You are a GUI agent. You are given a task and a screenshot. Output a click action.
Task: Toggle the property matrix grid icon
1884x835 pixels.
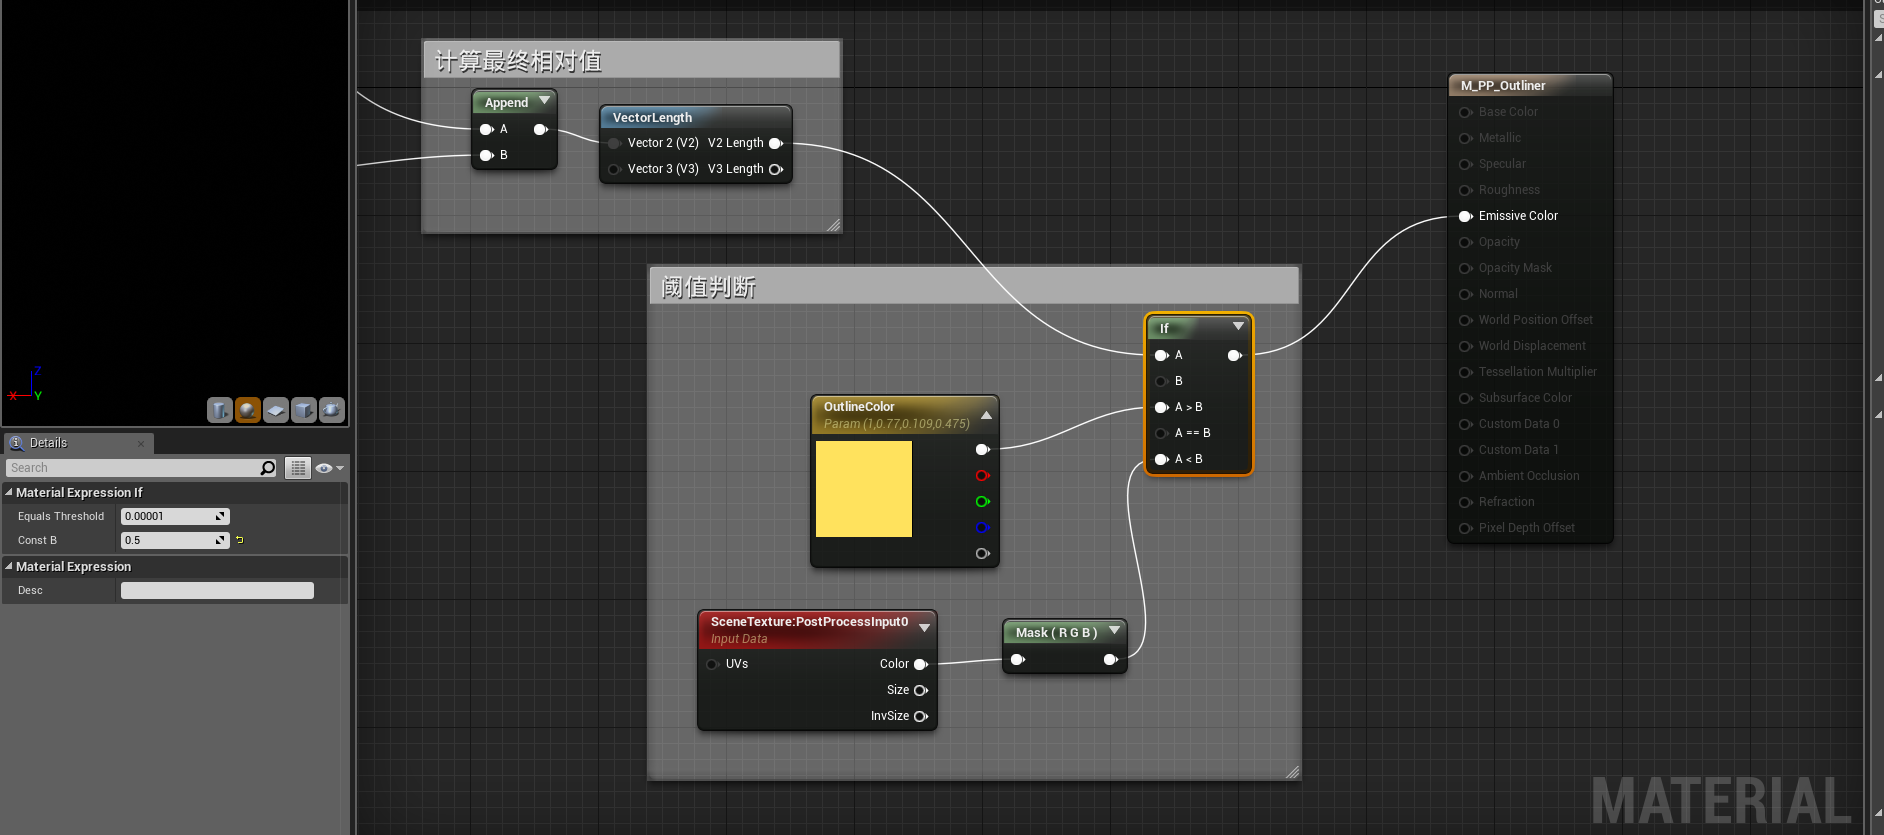point(298,468)
